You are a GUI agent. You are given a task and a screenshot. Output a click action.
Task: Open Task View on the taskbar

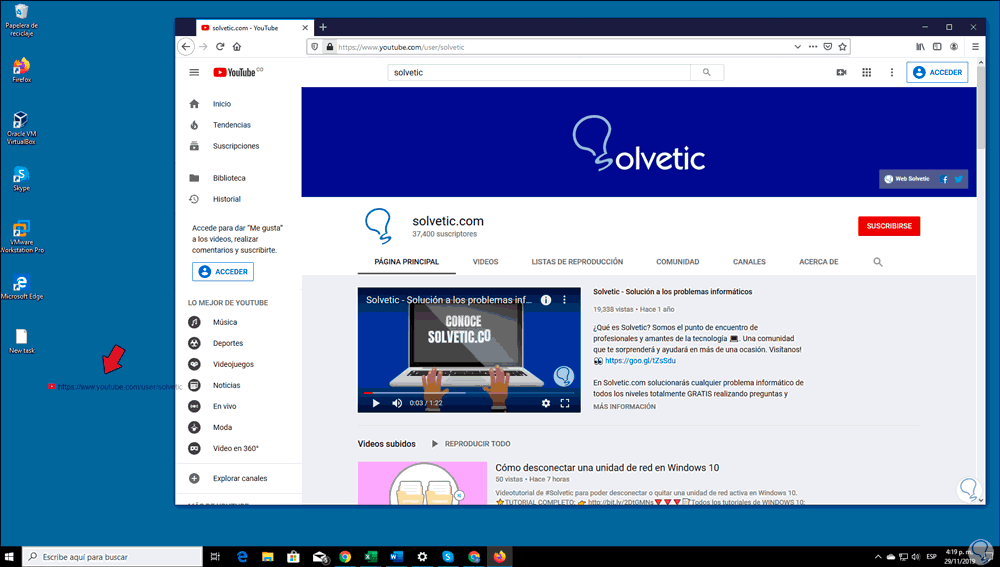[215, 557]
